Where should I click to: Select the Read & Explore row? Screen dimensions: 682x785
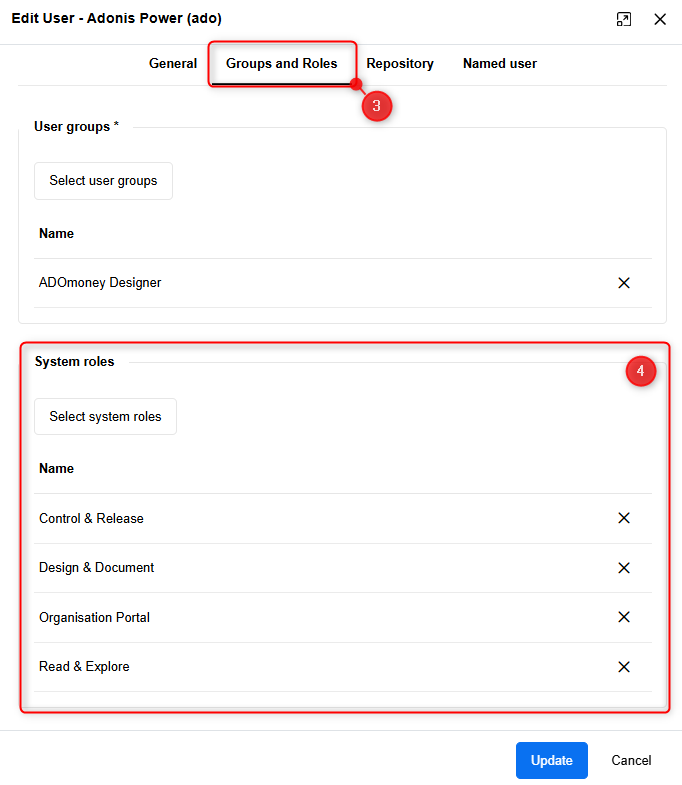click(x=343, y=666)
